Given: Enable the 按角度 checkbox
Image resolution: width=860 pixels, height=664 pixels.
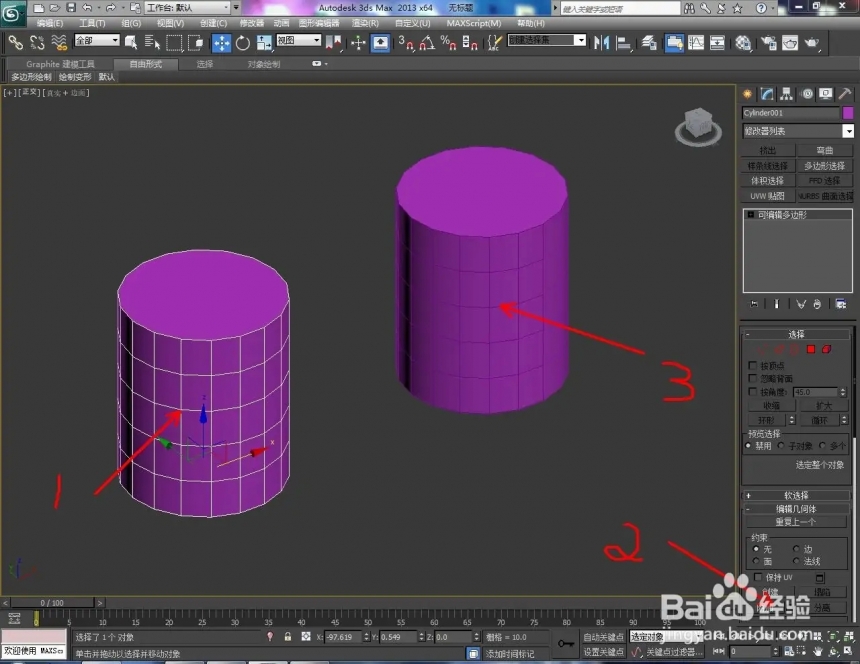Looking at the screenshot, I should tap(752, 391).
